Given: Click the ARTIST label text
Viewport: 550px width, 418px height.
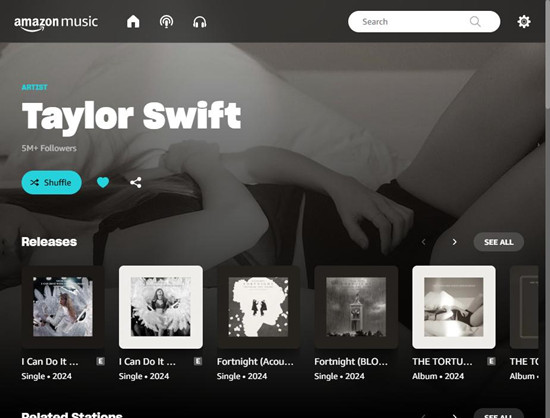Looking at the screenshot, I should click(x=34, y=87).
